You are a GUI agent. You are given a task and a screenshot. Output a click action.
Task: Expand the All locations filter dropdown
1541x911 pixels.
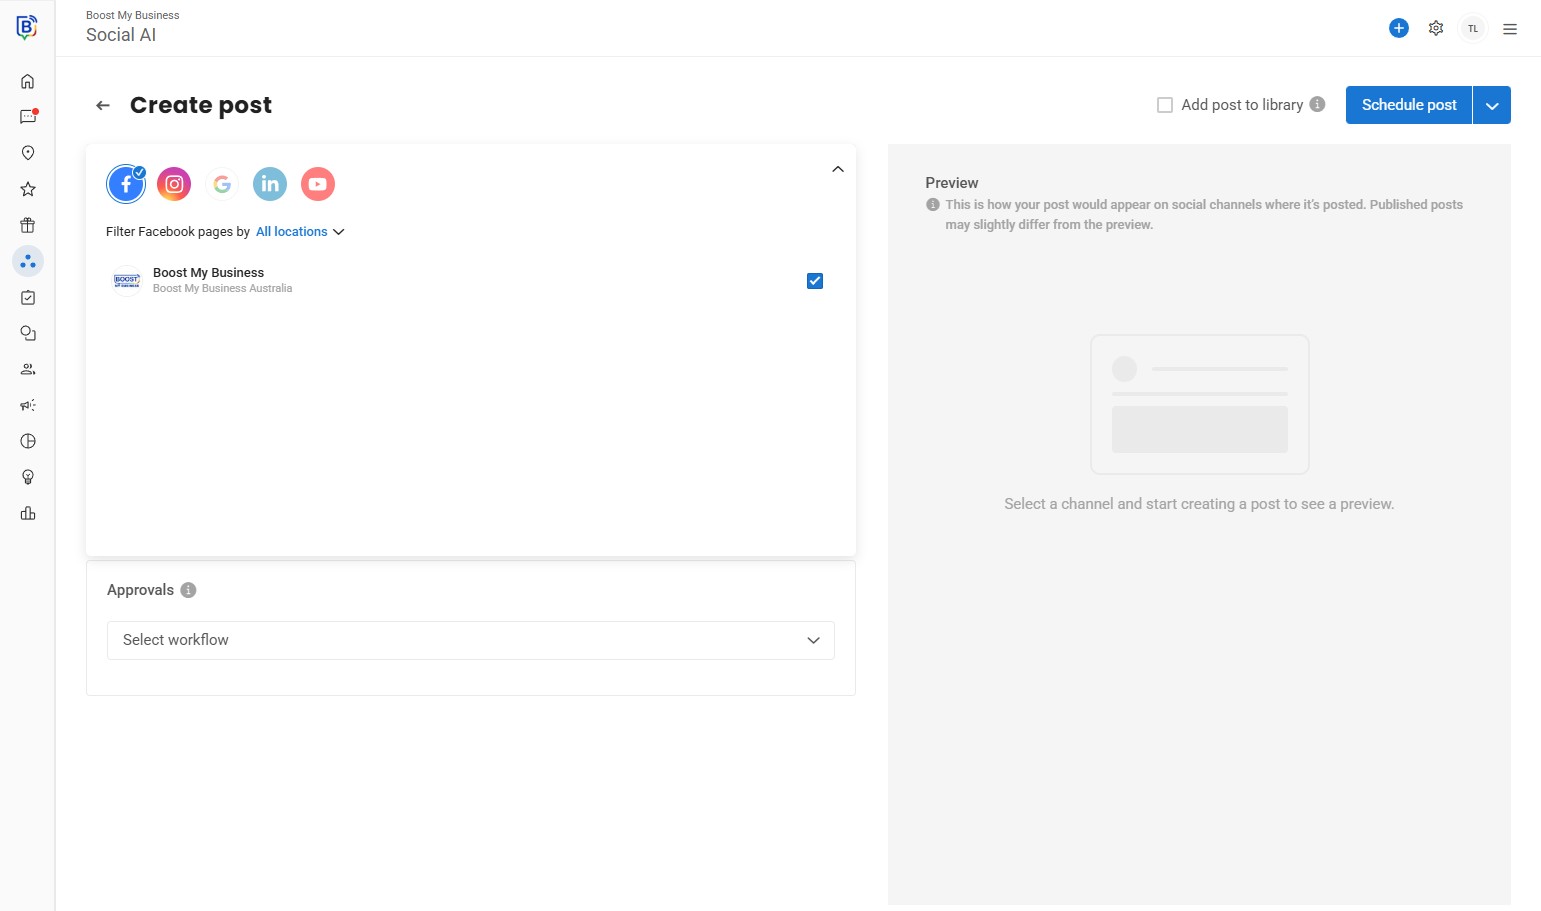click(x=300, y=232)
